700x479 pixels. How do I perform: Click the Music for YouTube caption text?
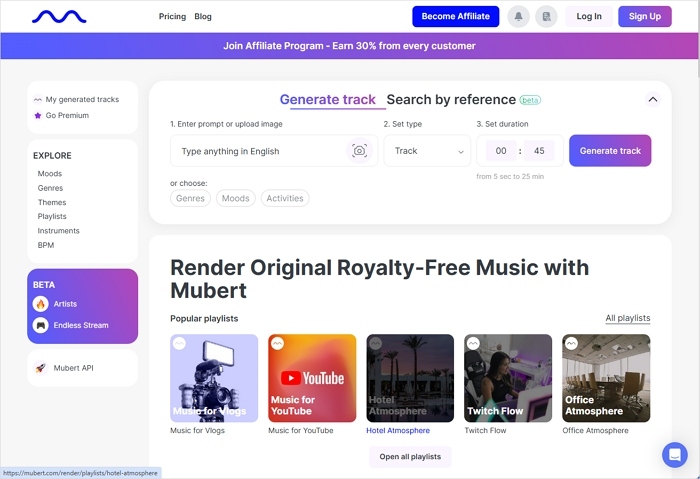[301, 431]
